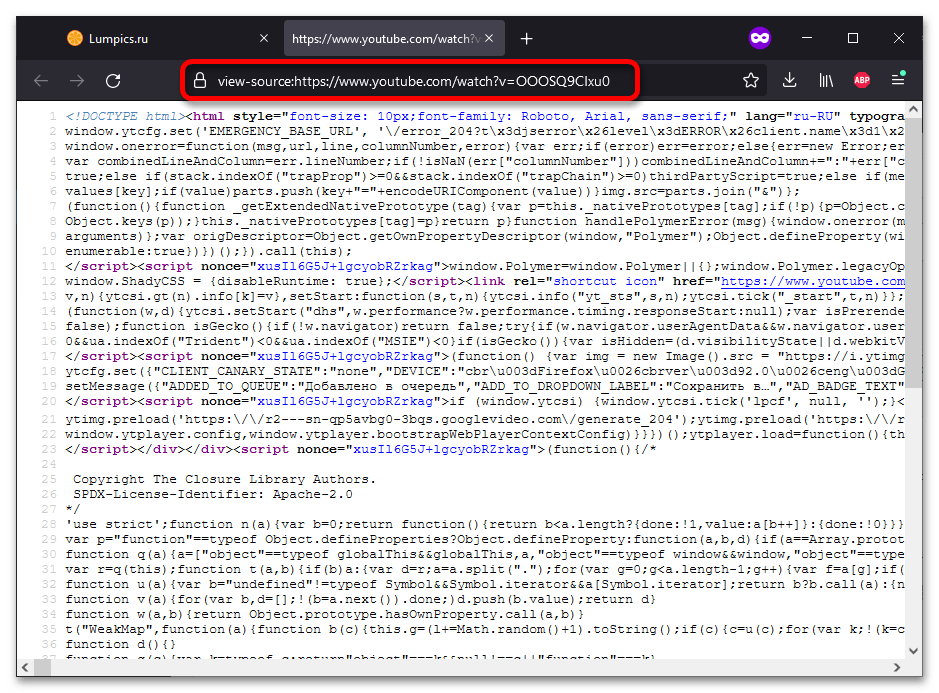
Task: Click 'Object.keys(p)' text on line 8
Action: [x=121, y=222]
